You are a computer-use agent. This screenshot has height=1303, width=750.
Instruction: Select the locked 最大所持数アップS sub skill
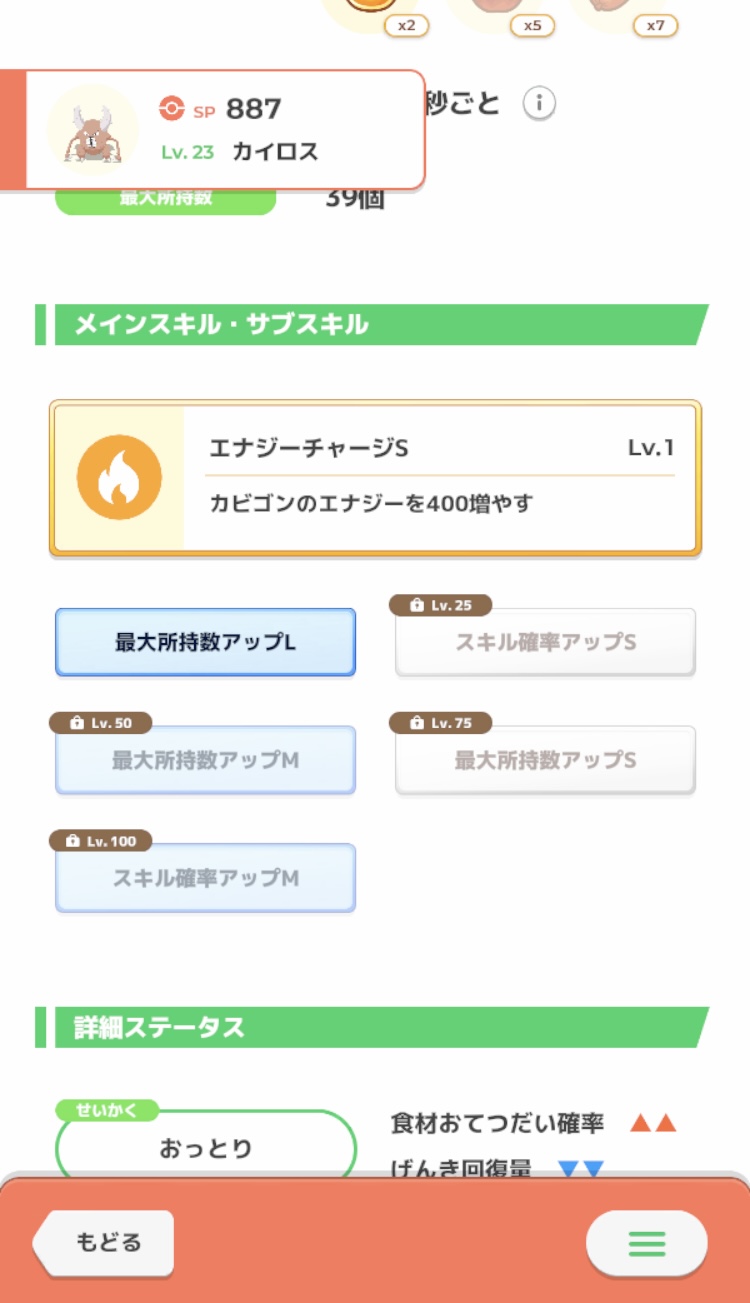pyautogui.click(x=545, y=760)
